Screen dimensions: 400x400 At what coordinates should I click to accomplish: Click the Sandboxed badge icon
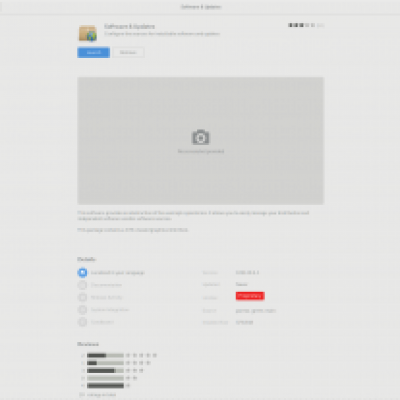(82, 322)
